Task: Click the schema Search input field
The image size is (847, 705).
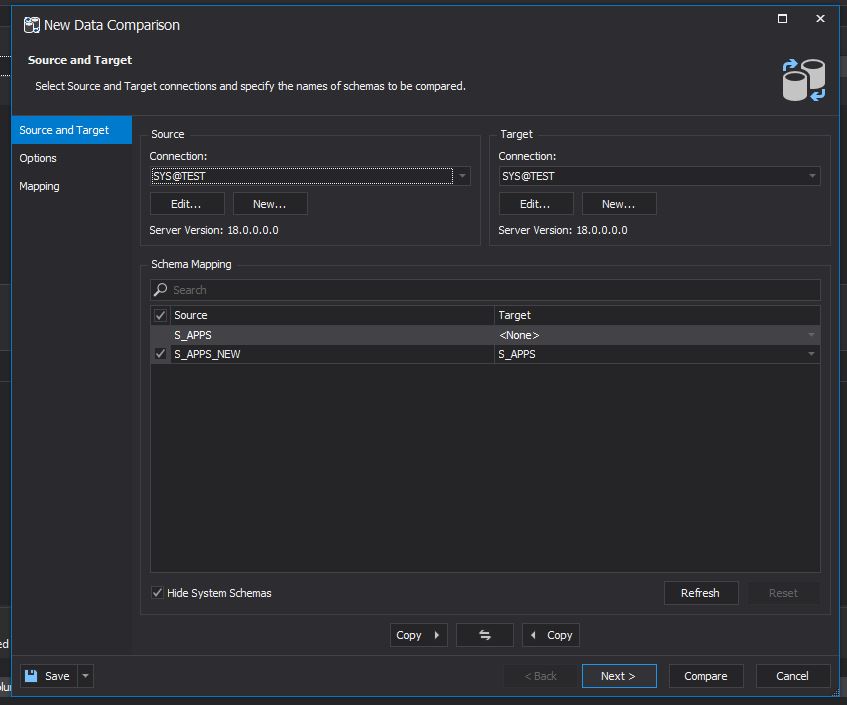Action: pos(490,290)
